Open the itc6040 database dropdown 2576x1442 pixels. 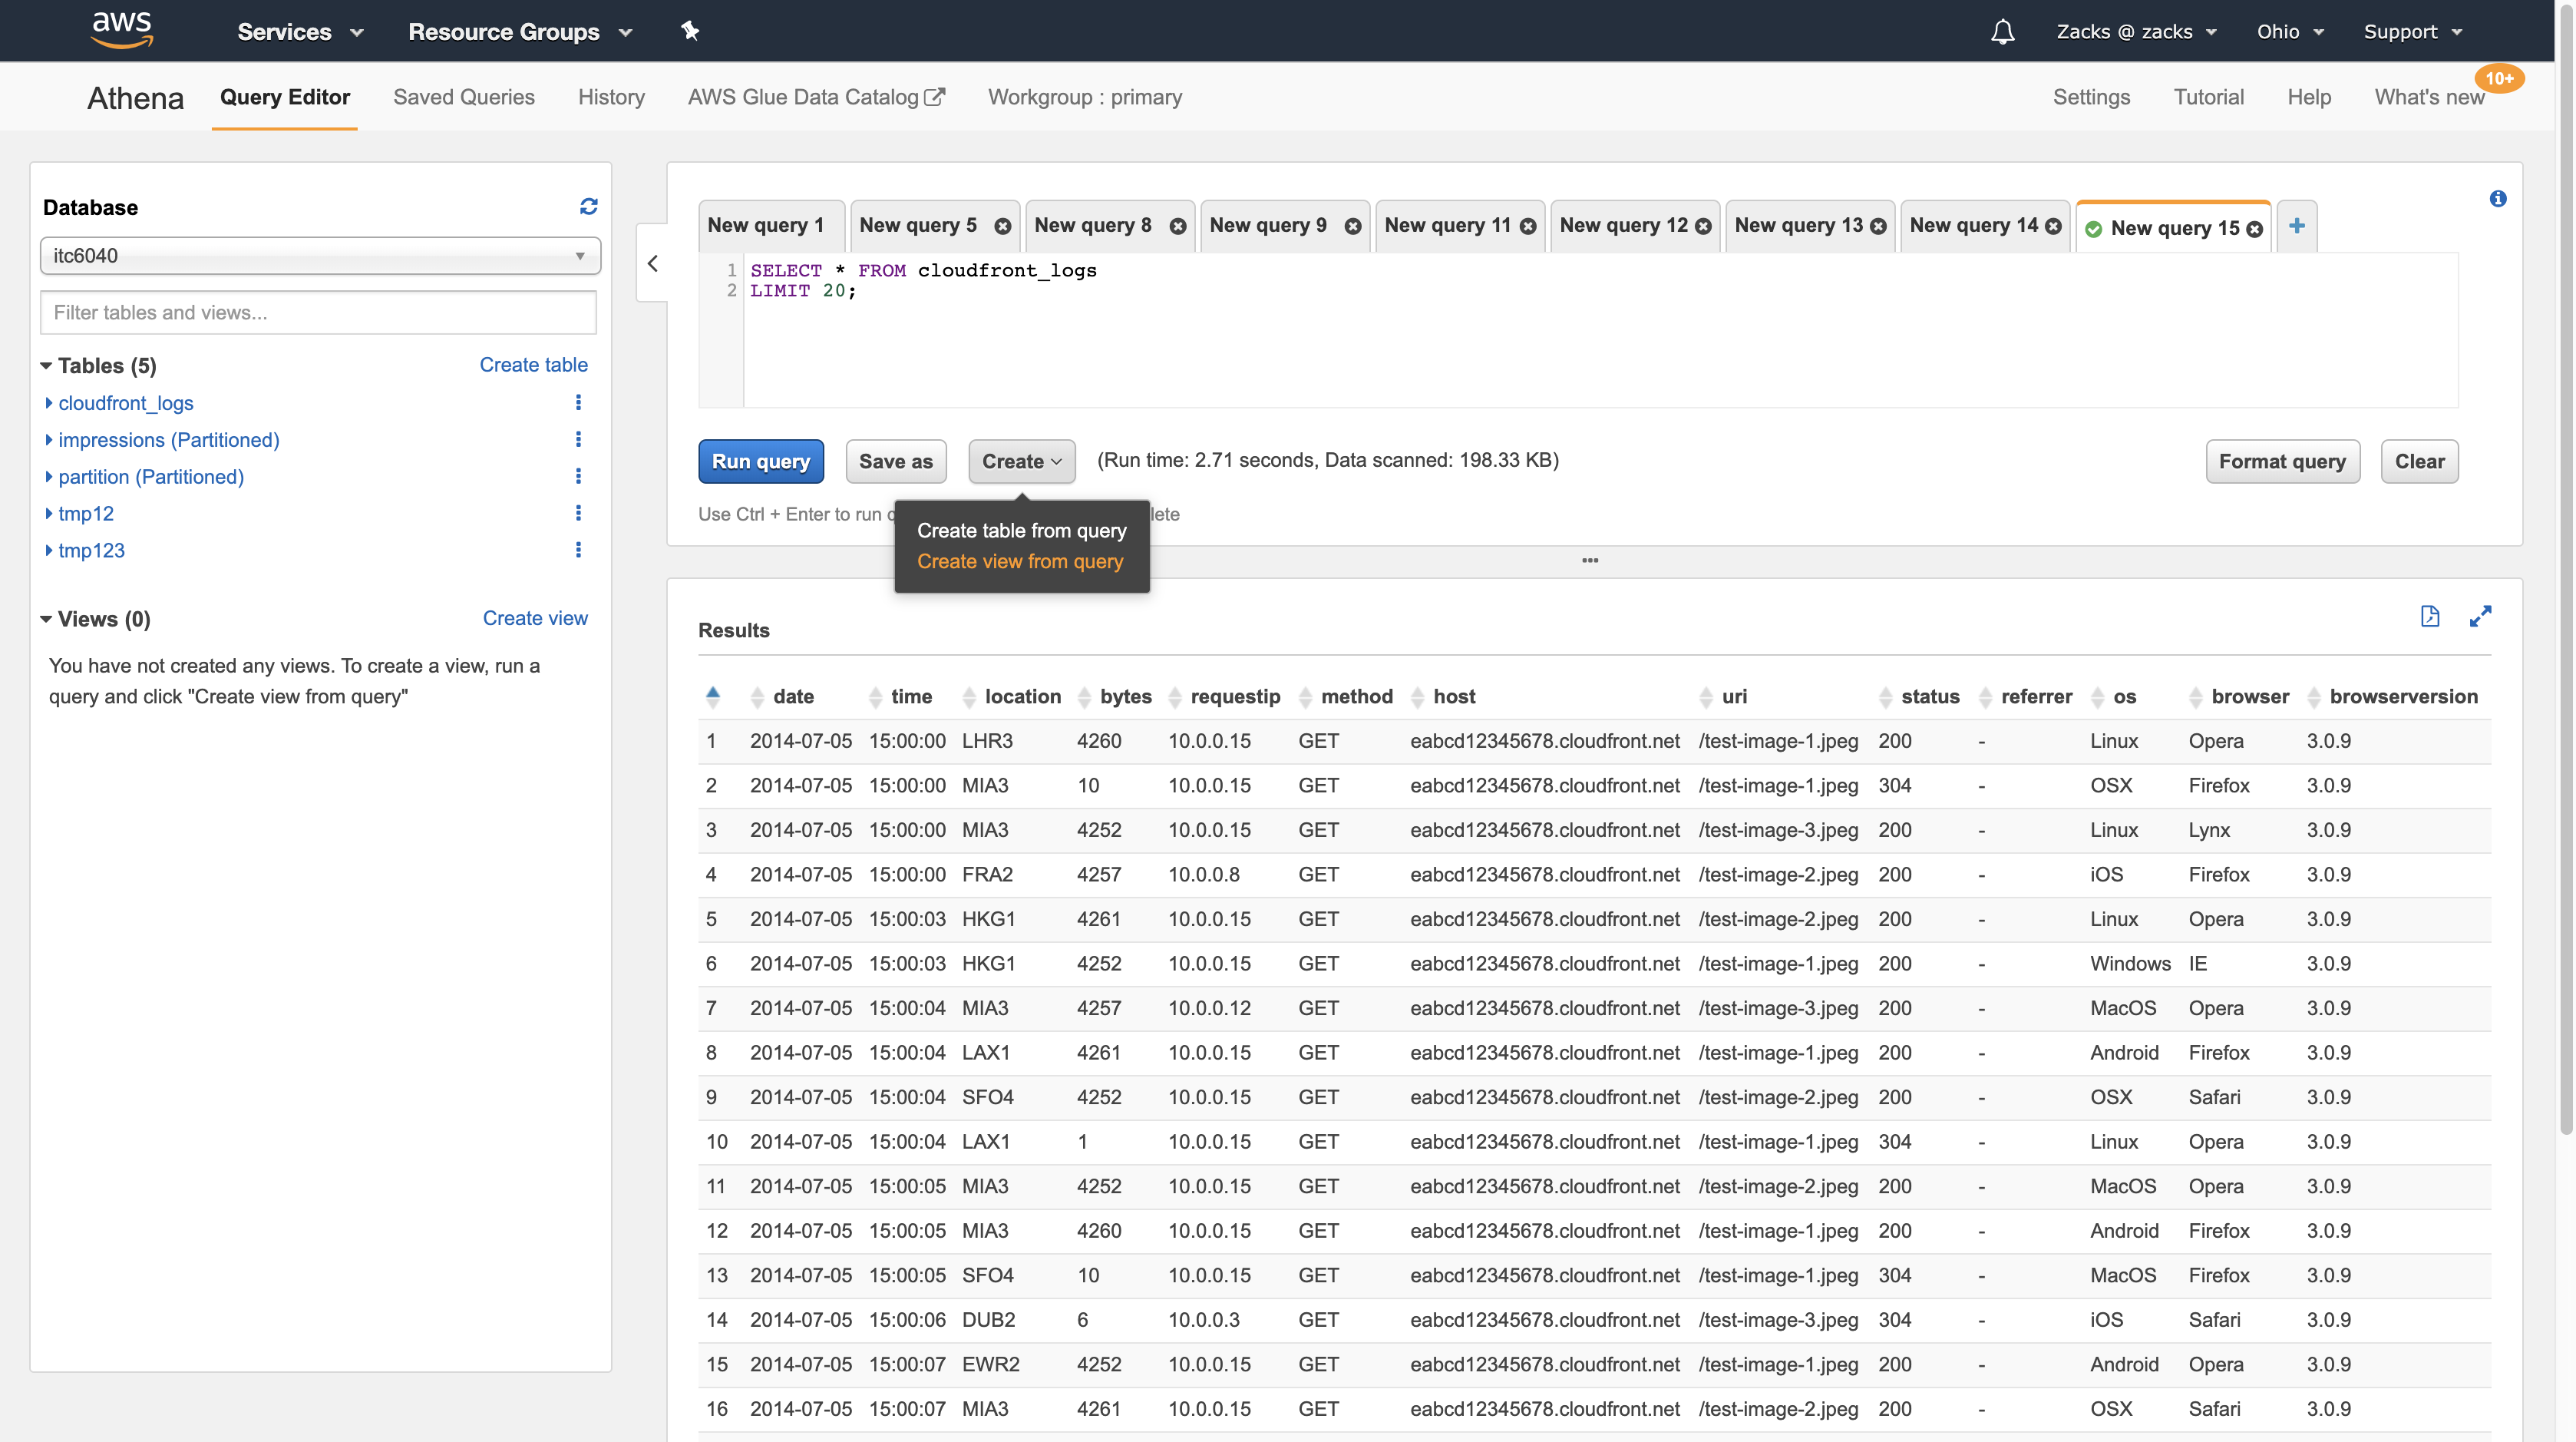(320, 256)
